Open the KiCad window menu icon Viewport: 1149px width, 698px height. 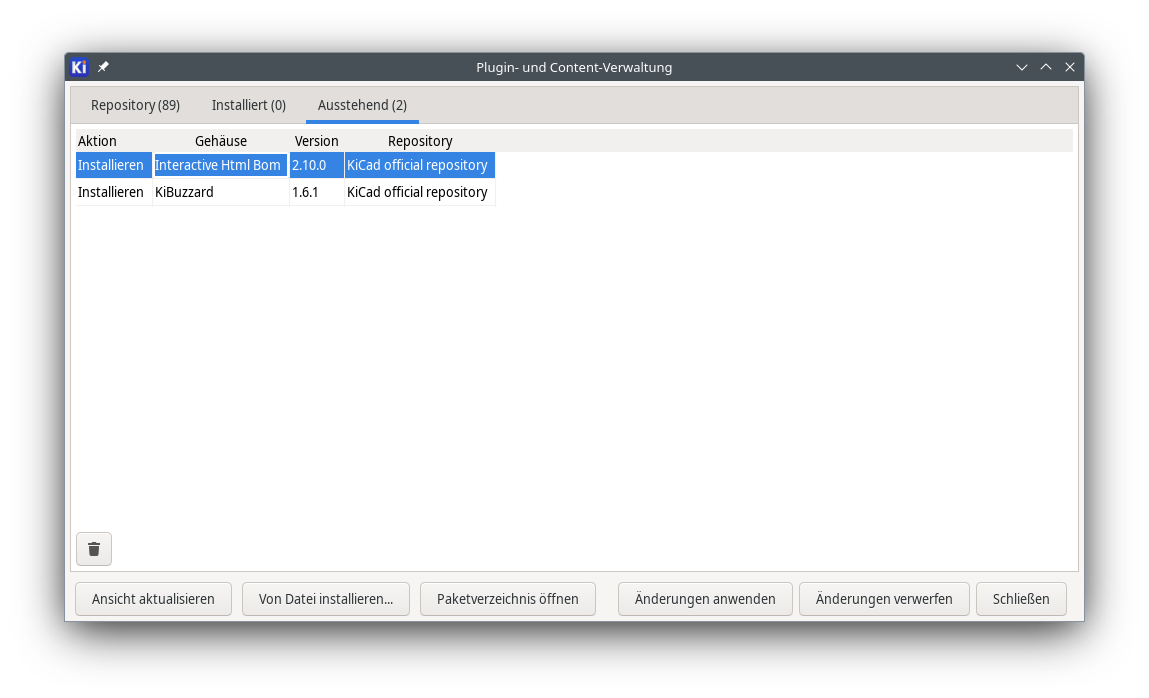(80, 67)
